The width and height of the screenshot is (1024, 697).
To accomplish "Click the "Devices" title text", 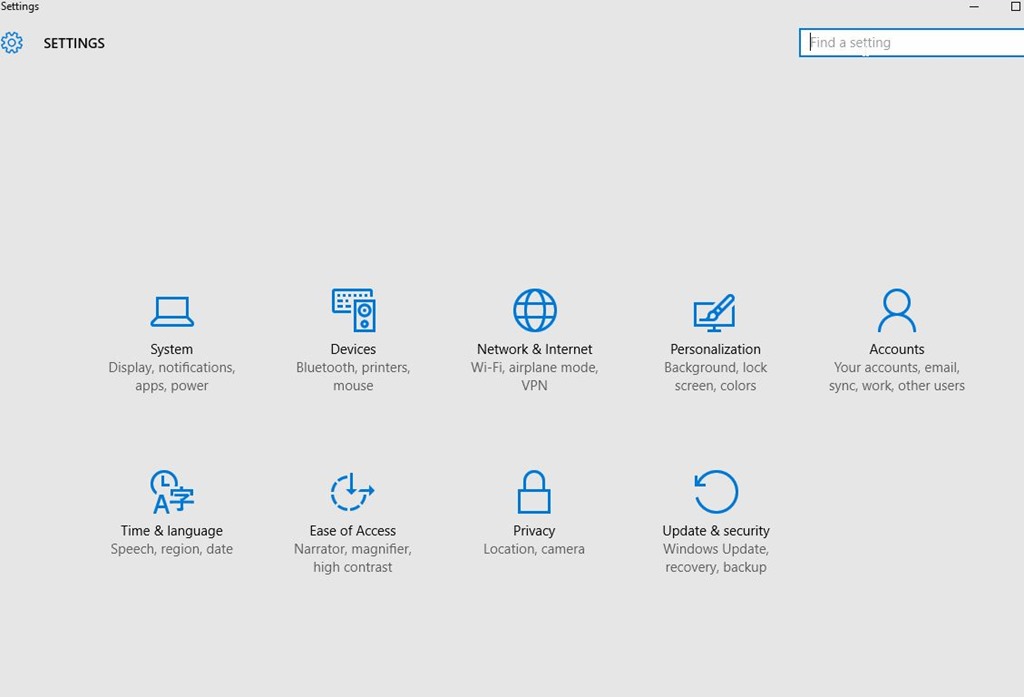I will coord(353,349).
